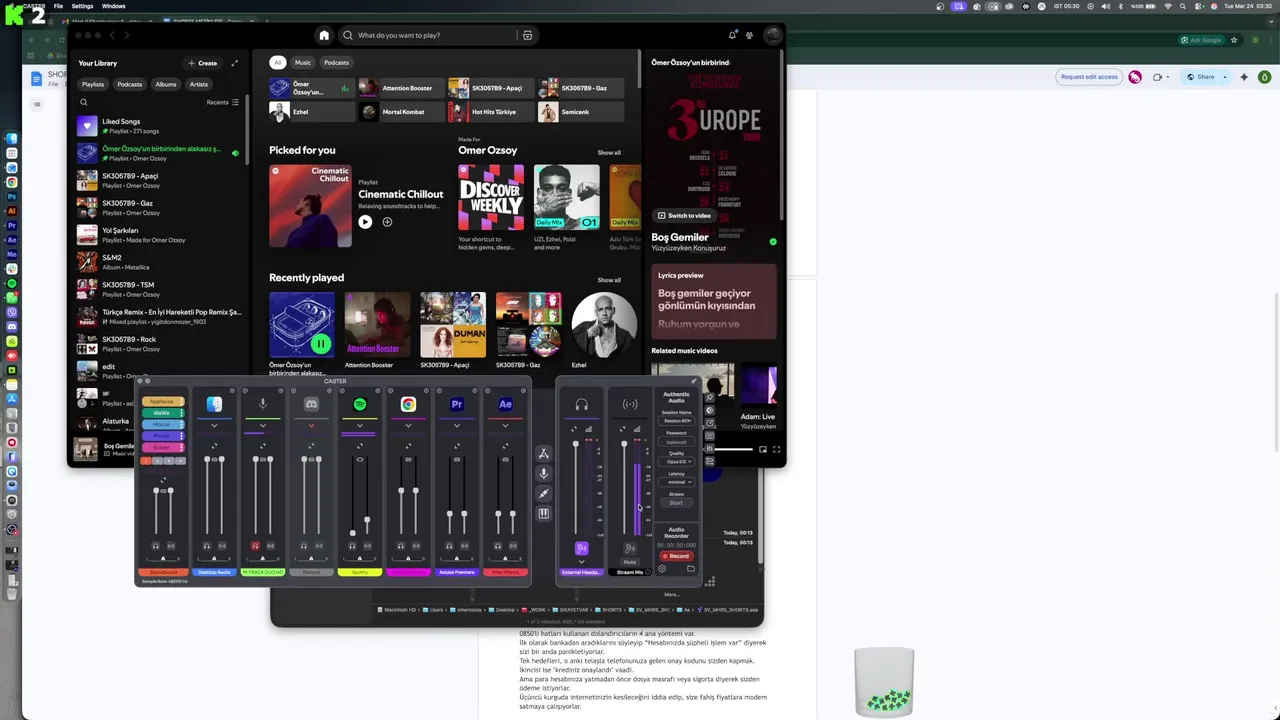
Task: Open Audio Recorder settings gear
Action: pyautogui.click(x=662, y=569)
